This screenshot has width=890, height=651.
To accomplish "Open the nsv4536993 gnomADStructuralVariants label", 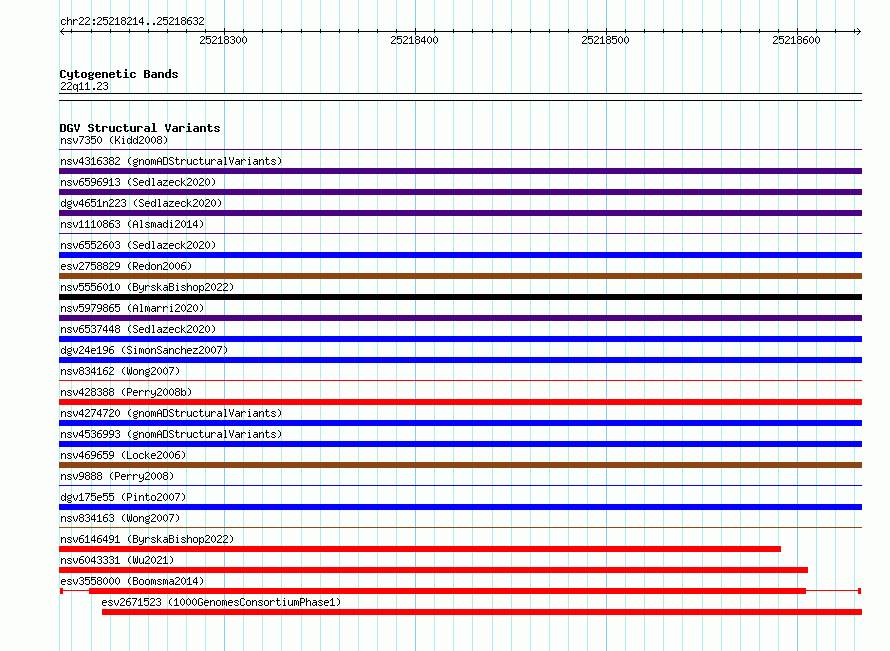I will coord(171,434).
